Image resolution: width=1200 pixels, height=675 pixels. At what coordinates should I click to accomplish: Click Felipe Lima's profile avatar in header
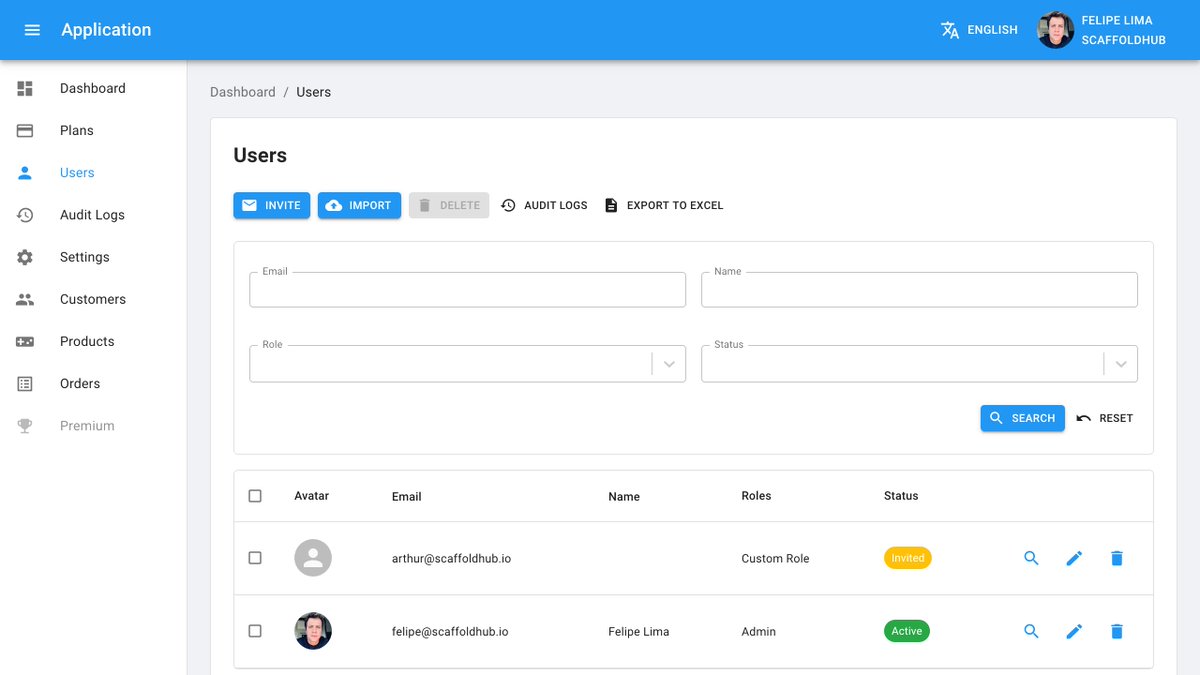1056,30
